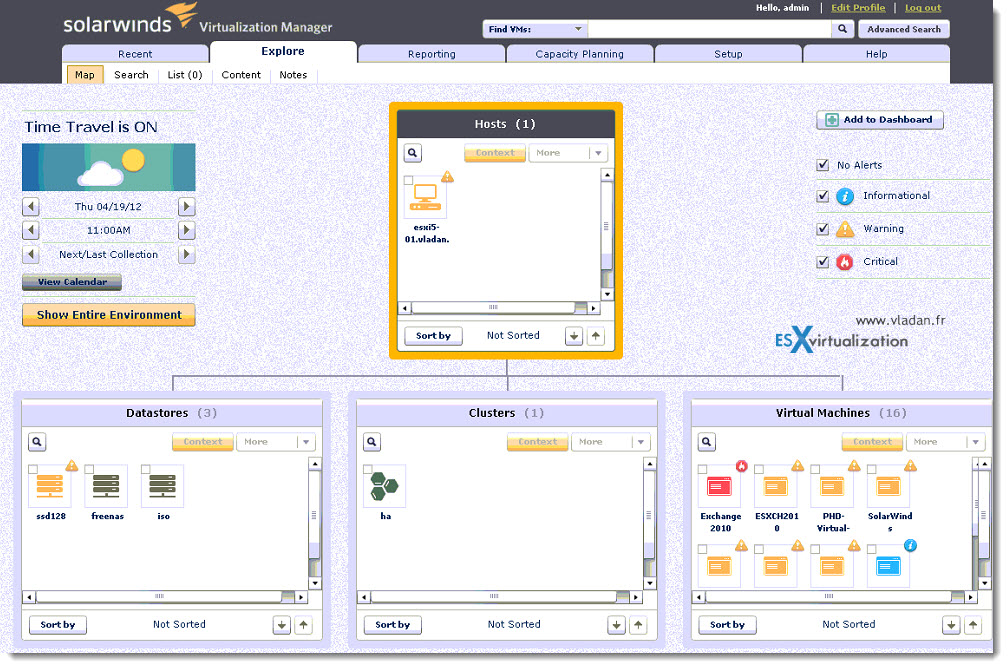Jump to last collection arrow
Image resolution: width=1008 pixels, height=668 pixels.
tap(31, 254)
